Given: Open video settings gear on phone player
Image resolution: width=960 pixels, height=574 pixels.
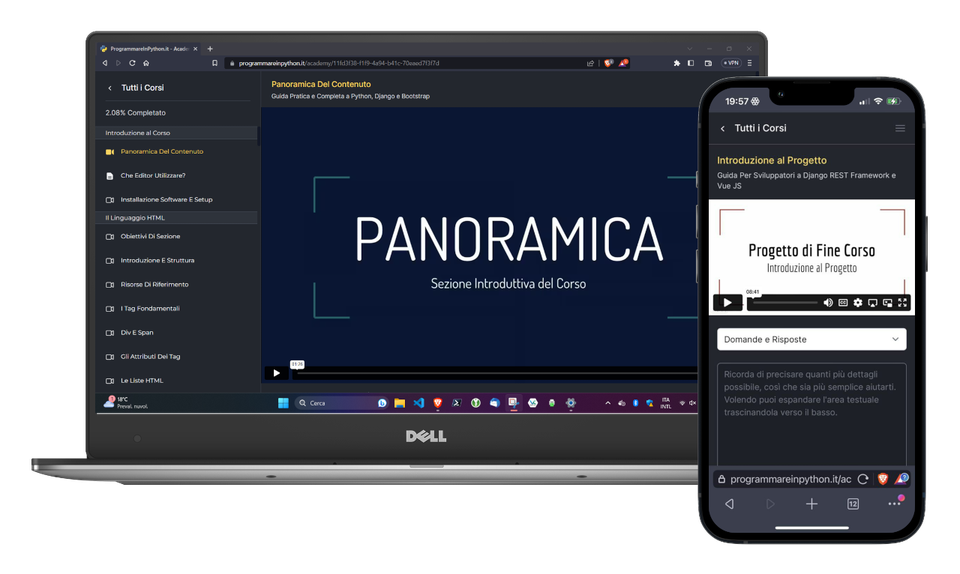Looking at the screenshot, I should coord(858,302).
